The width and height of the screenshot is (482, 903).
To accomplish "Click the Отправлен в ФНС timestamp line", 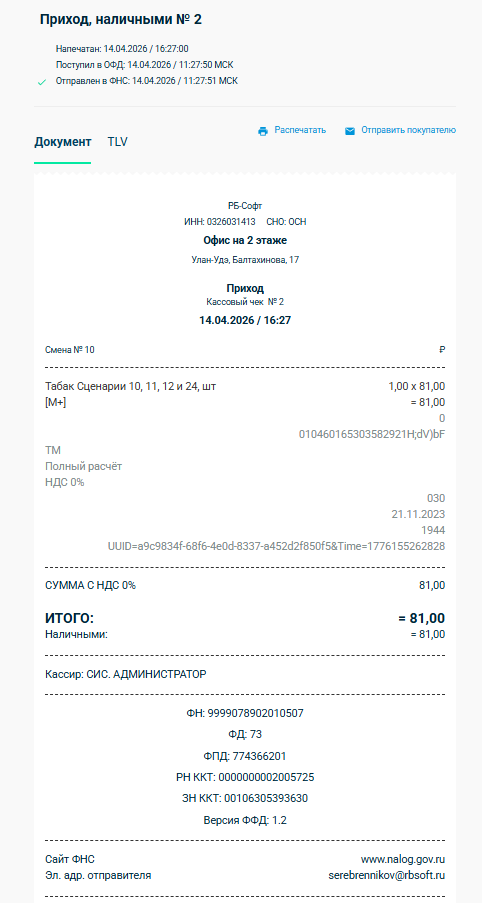I will tap(147, 81).
